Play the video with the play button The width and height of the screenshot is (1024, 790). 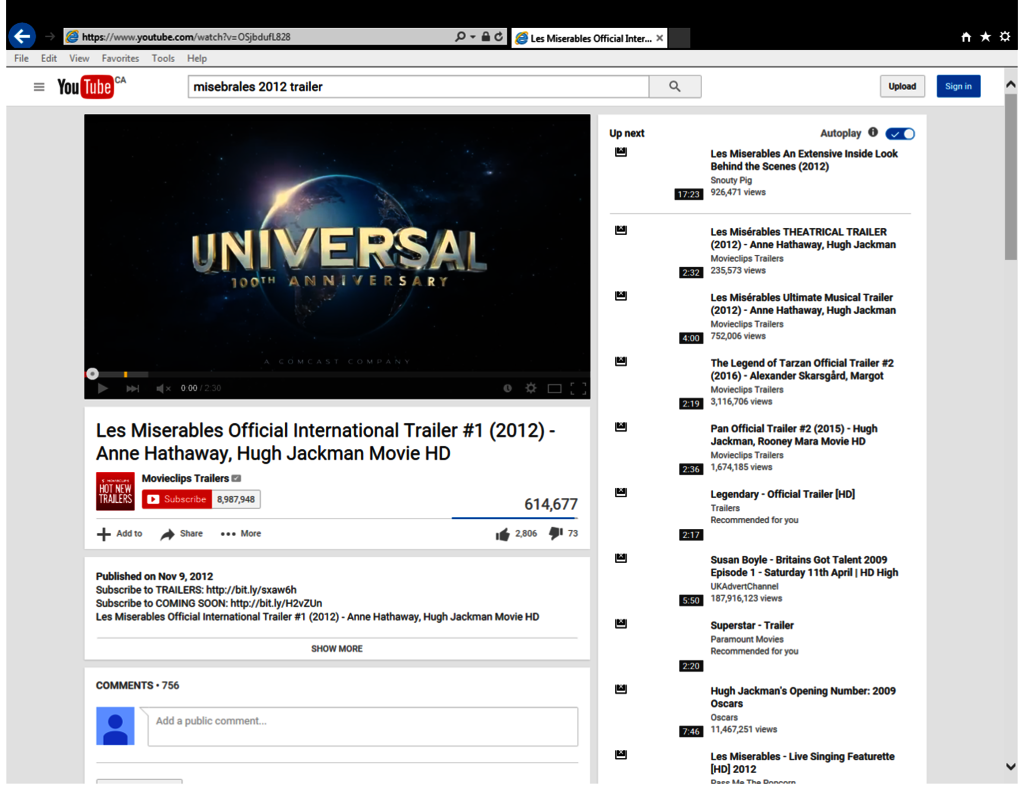coord(103,388)
